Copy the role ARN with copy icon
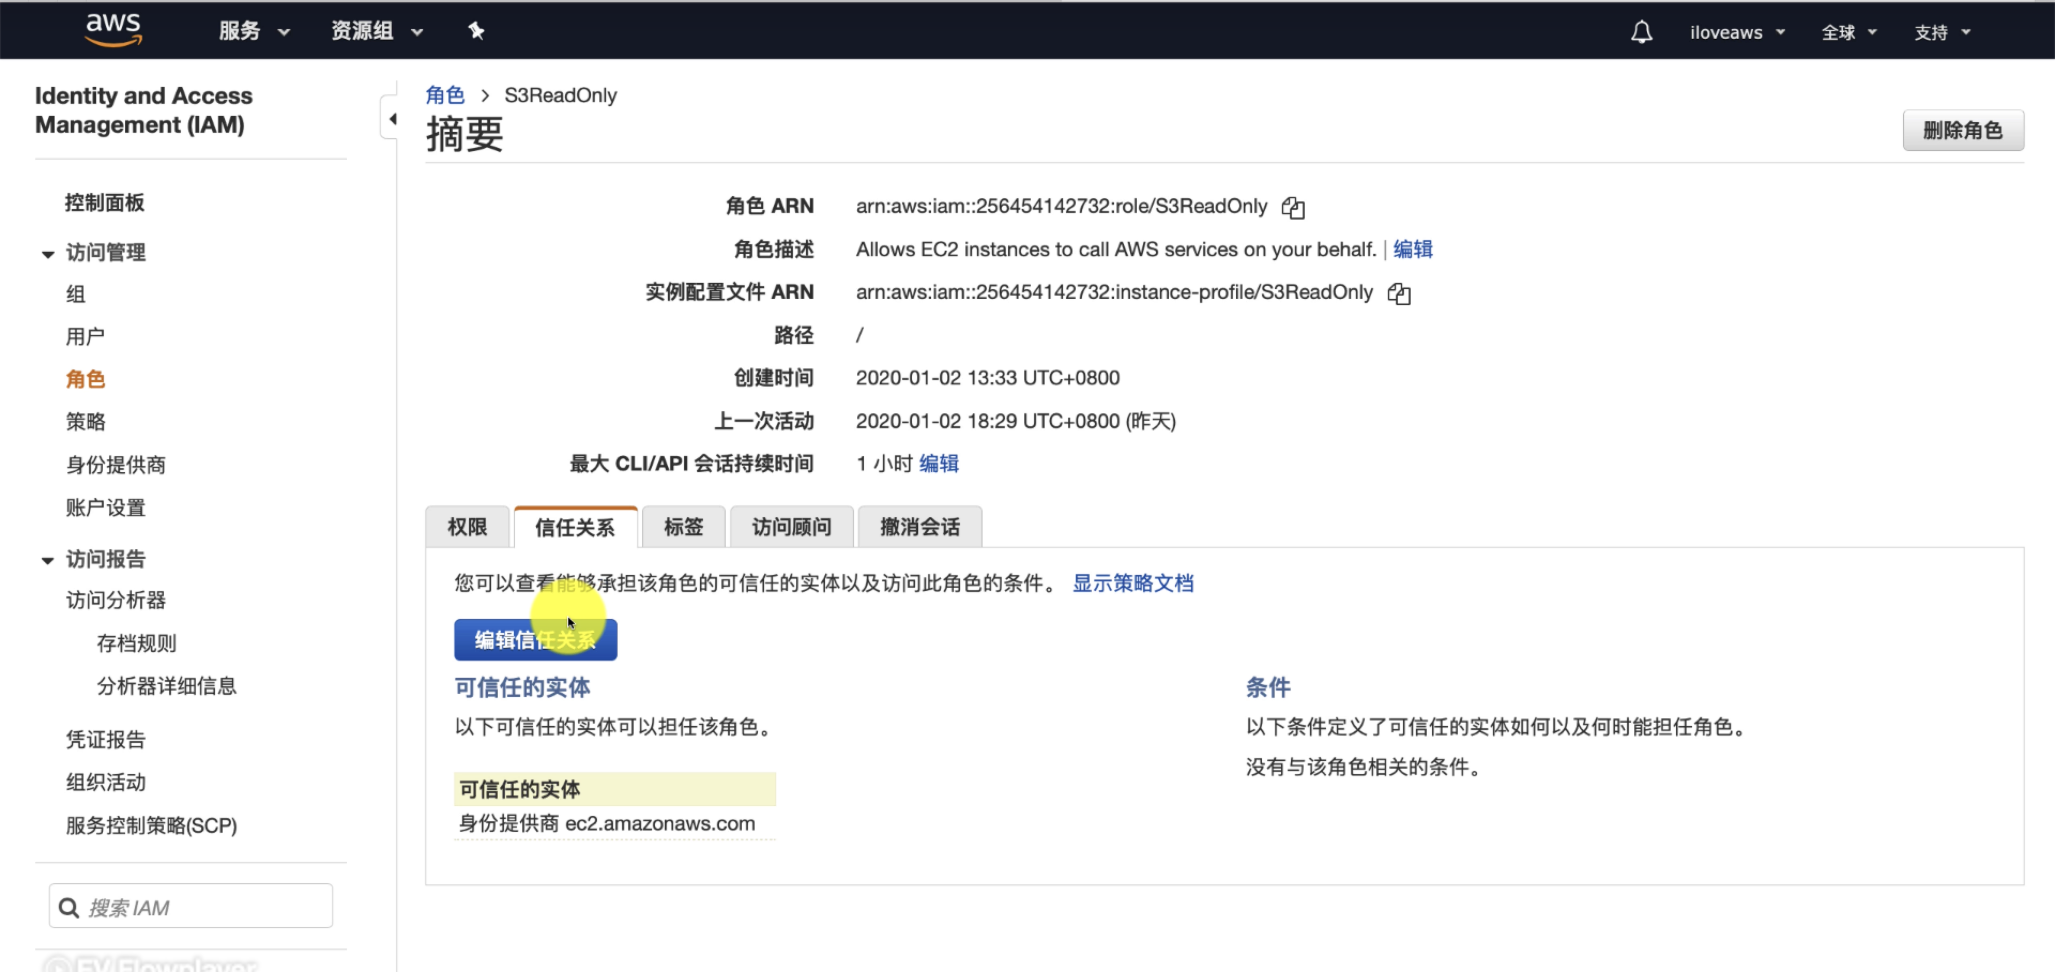 tap(1293, 207)
